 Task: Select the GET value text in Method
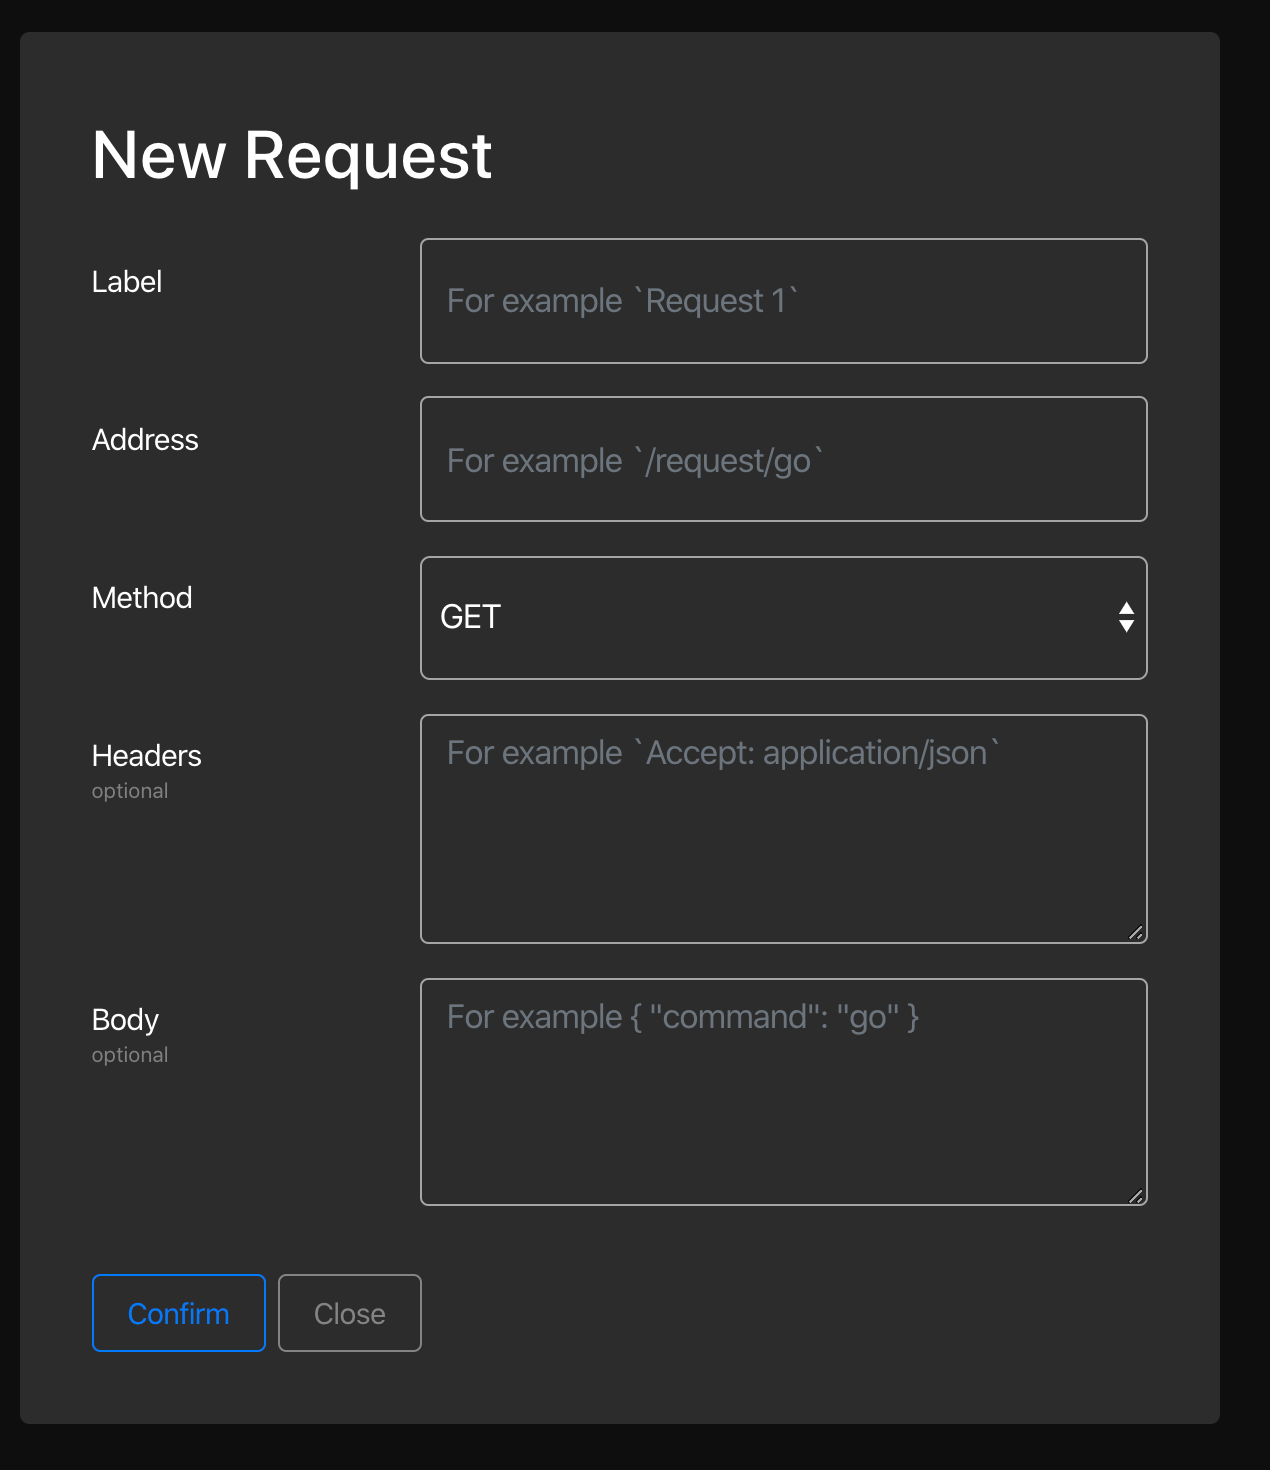470,617
